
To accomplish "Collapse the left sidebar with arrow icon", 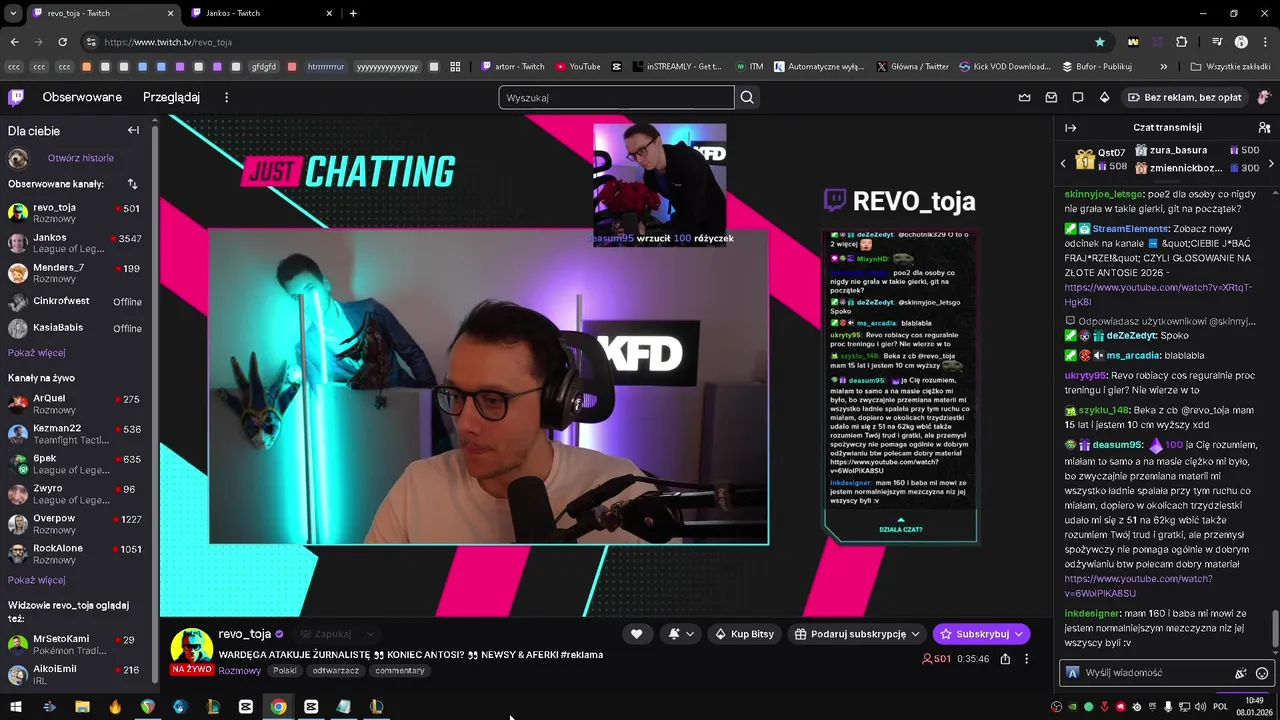I will tap(133, 130).
